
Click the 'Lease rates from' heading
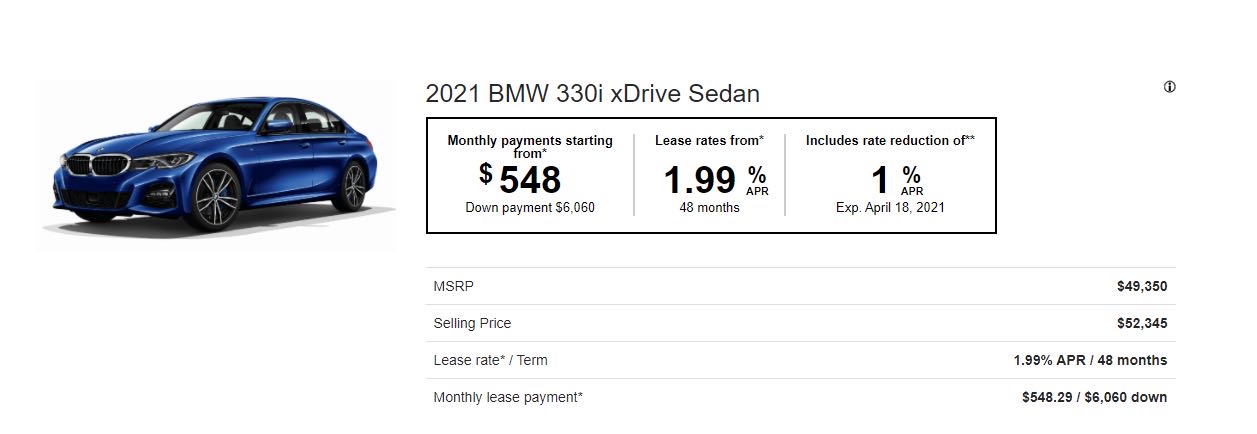coord(709,141)
